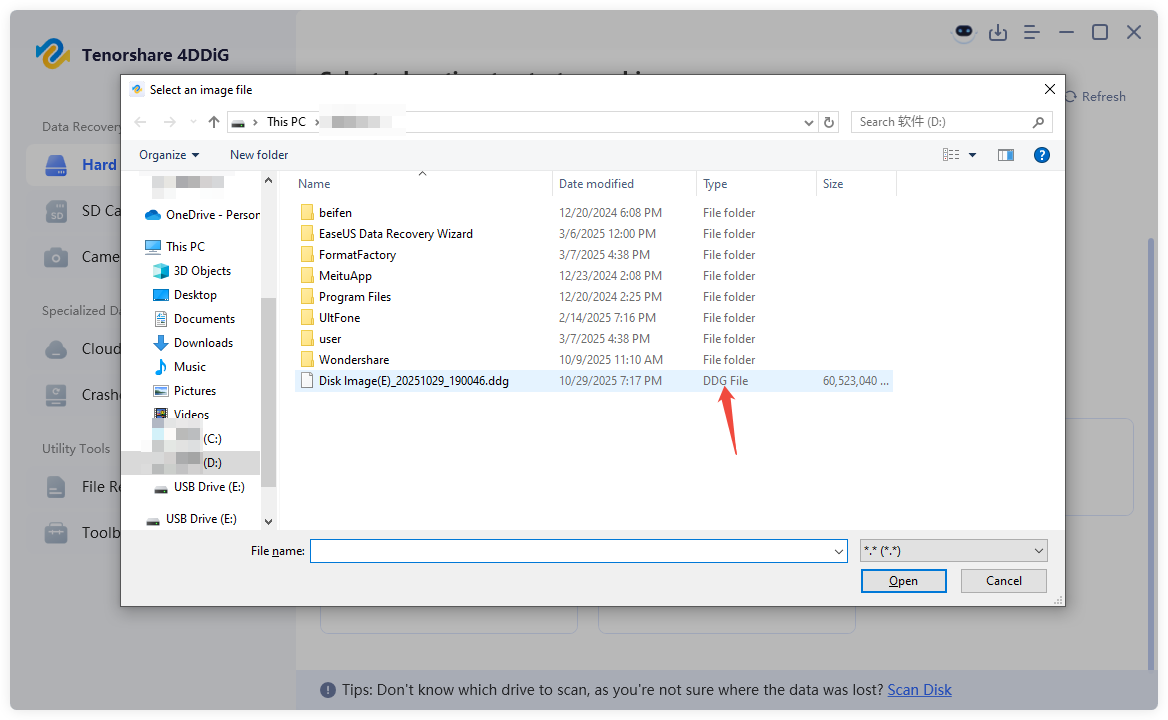Image resolution: width=1168 pixels, height=720 pixels.
Task: Open the 4DDiG download/update icon
Action: 997,33
